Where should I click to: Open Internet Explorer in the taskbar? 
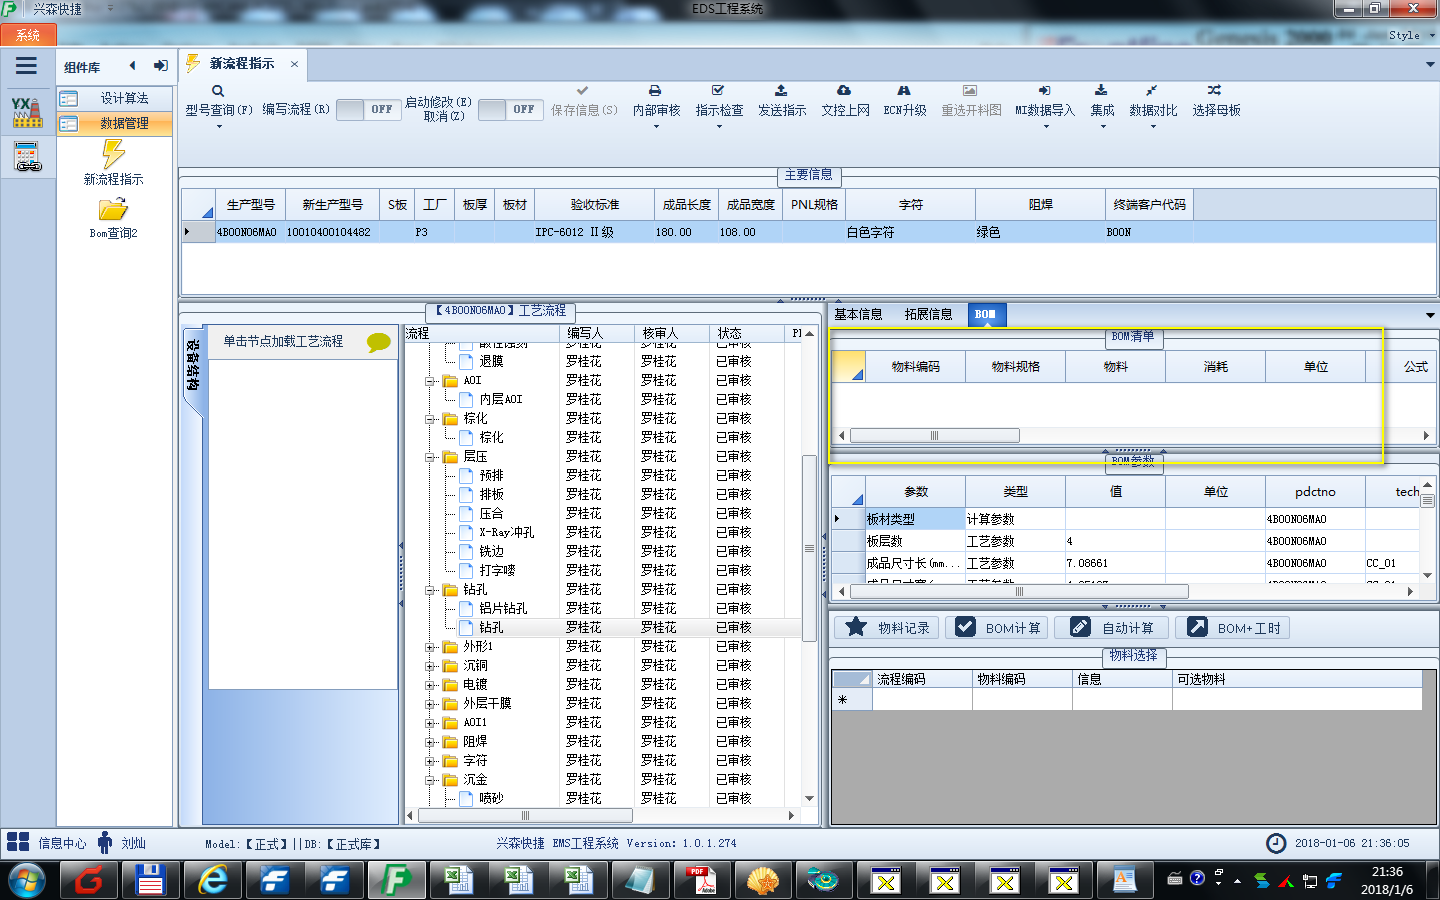tap(212, 880)
